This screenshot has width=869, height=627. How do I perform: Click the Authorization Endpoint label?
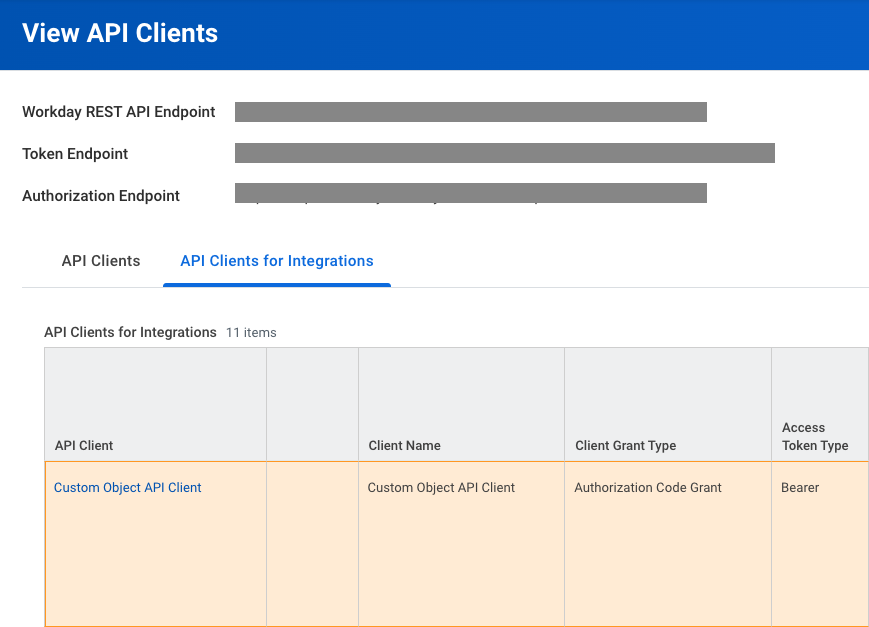pos(101,196)
